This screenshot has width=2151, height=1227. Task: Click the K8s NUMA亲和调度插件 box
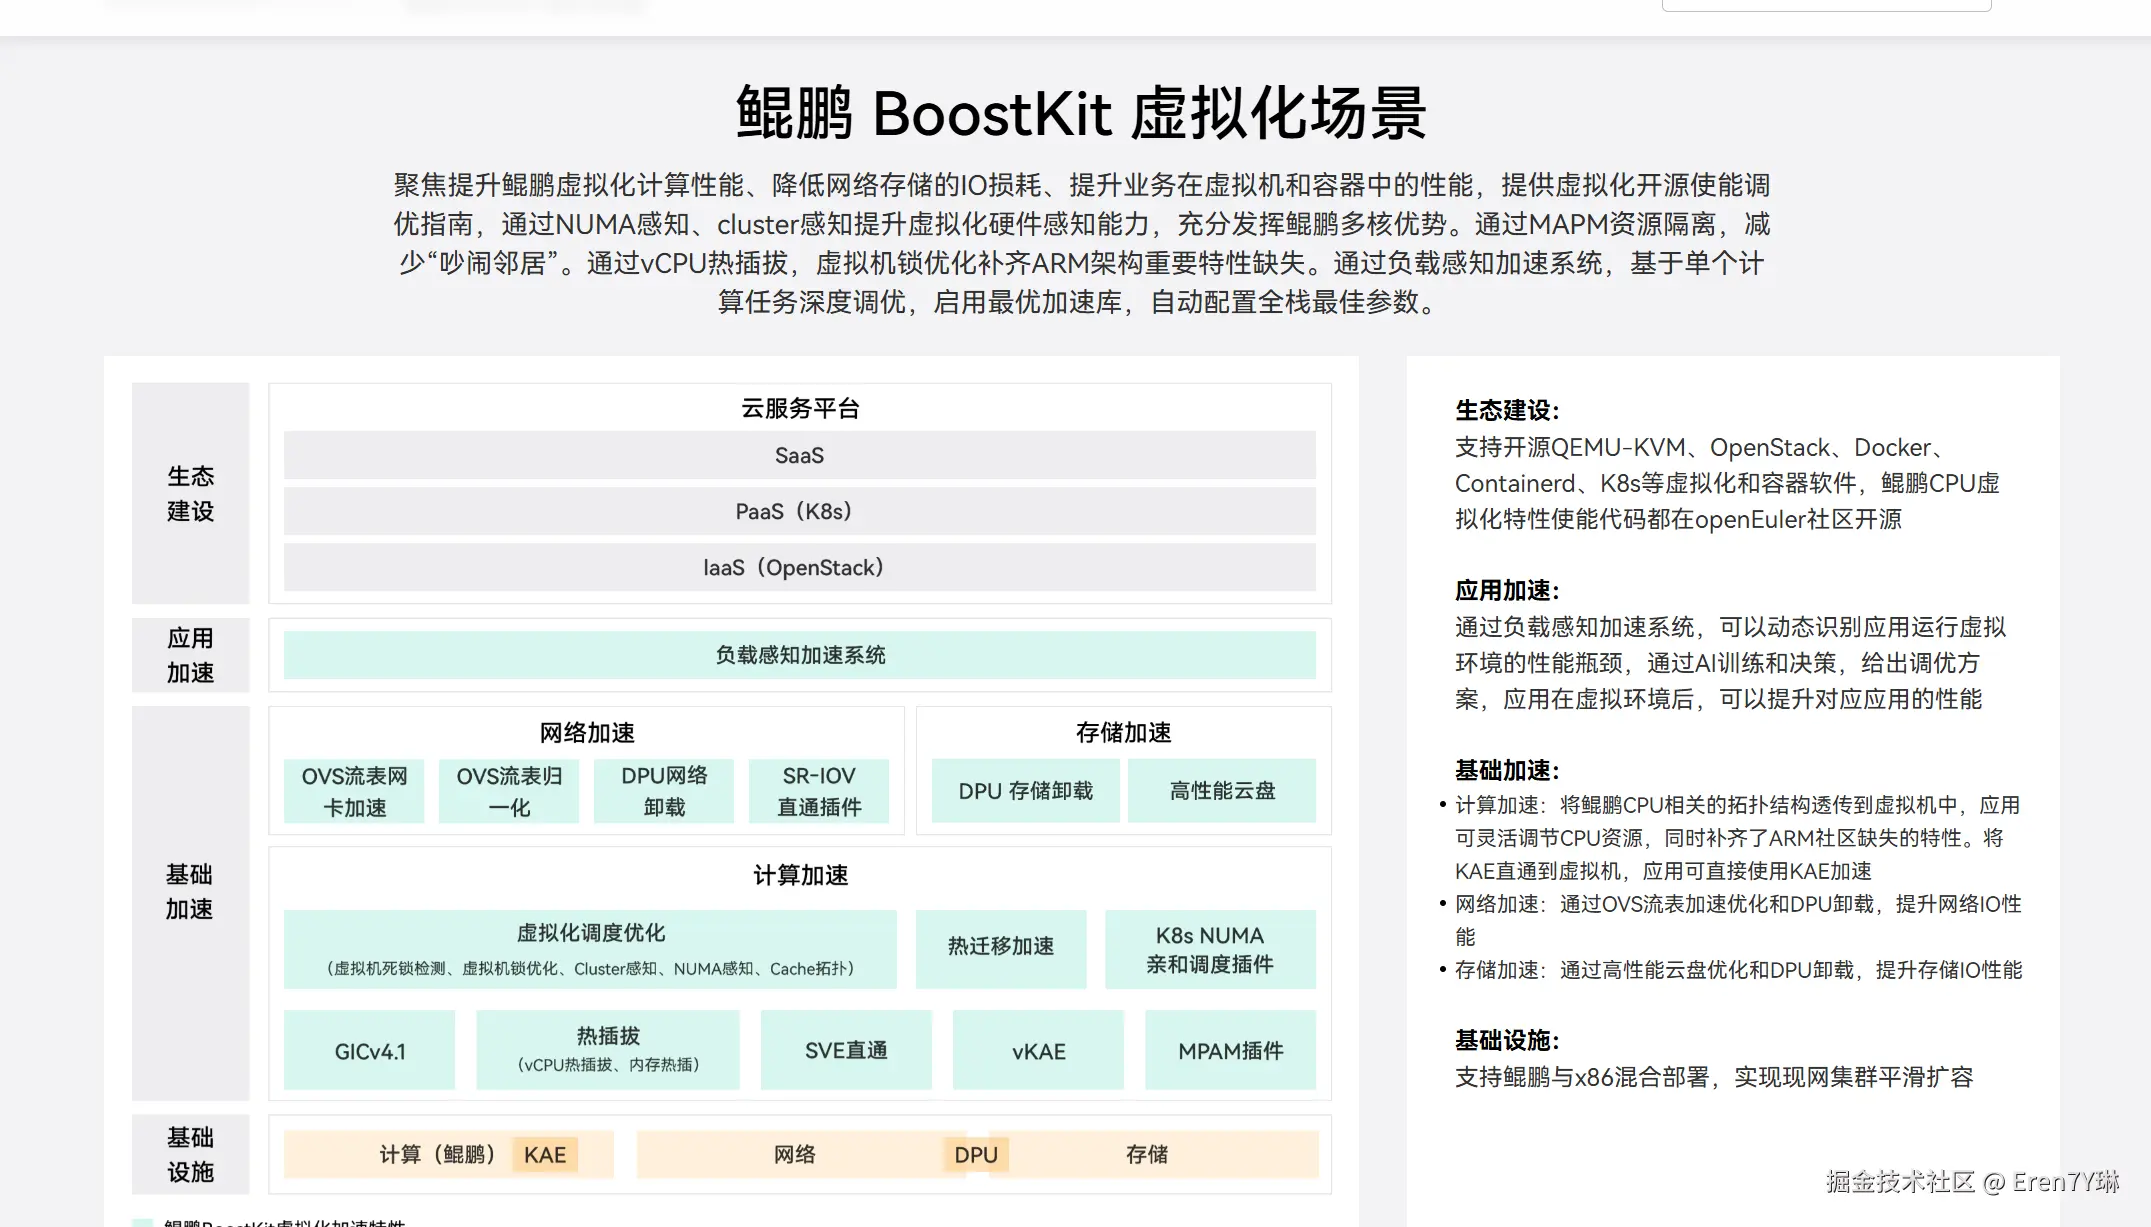click(x=1210, y=949)
